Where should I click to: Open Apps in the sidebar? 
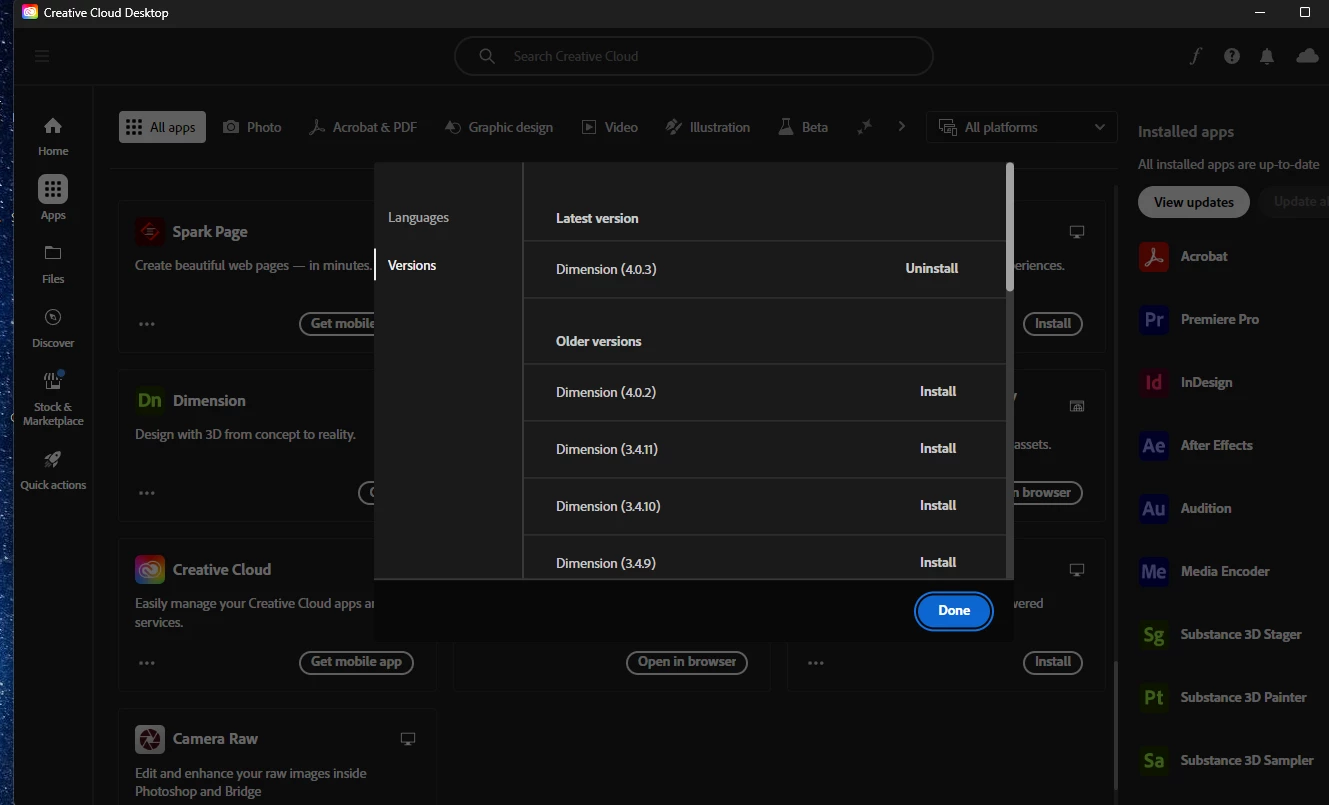click(x=53, y=199)
